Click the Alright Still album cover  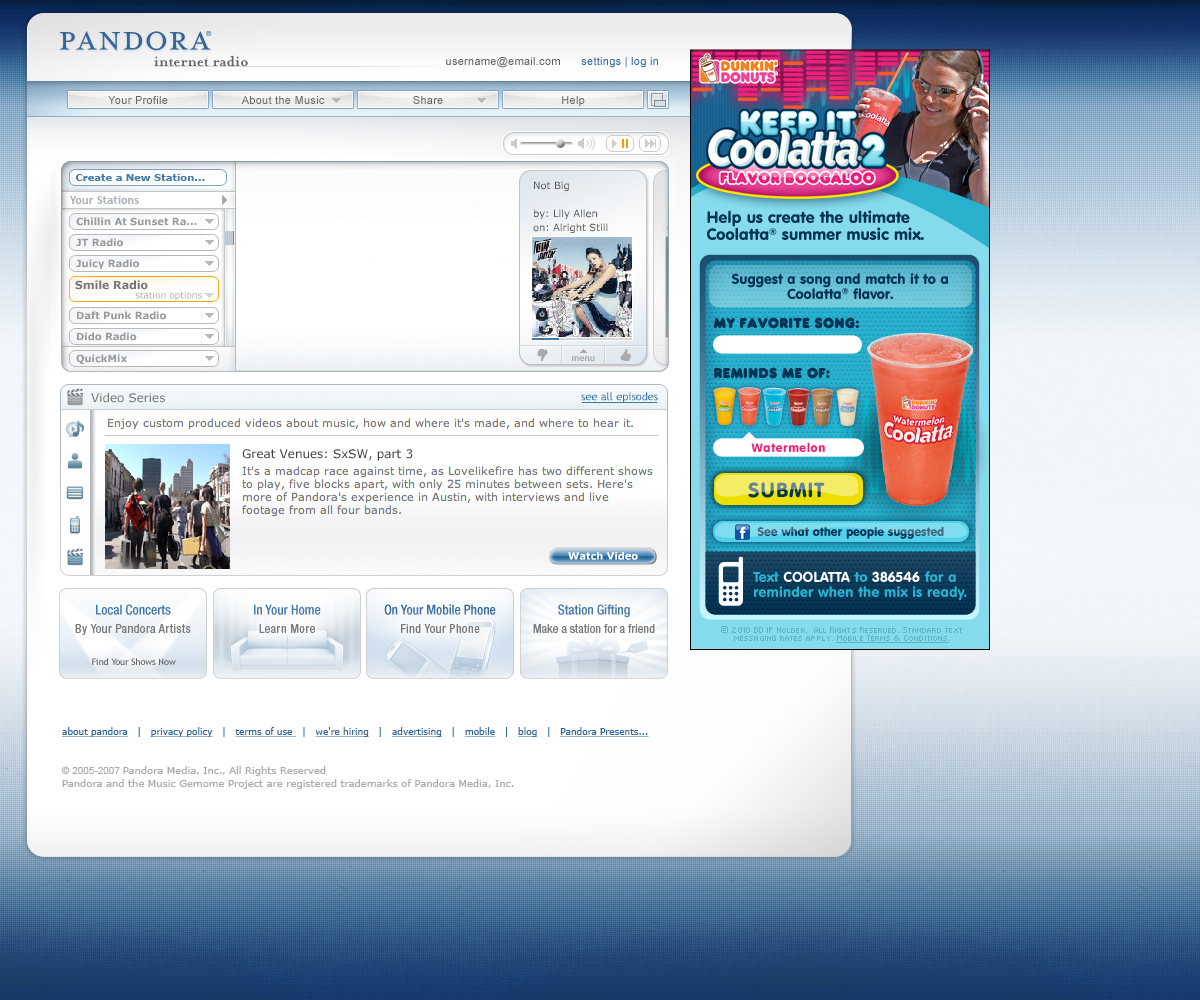582,288
